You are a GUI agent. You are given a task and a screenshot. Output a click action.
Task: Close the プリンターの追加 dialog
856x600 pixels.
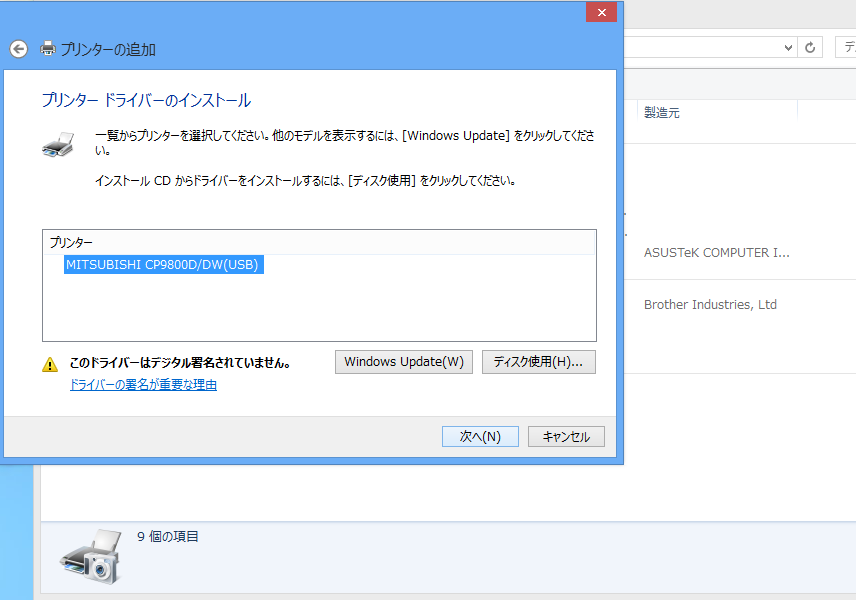click(602, 13)
